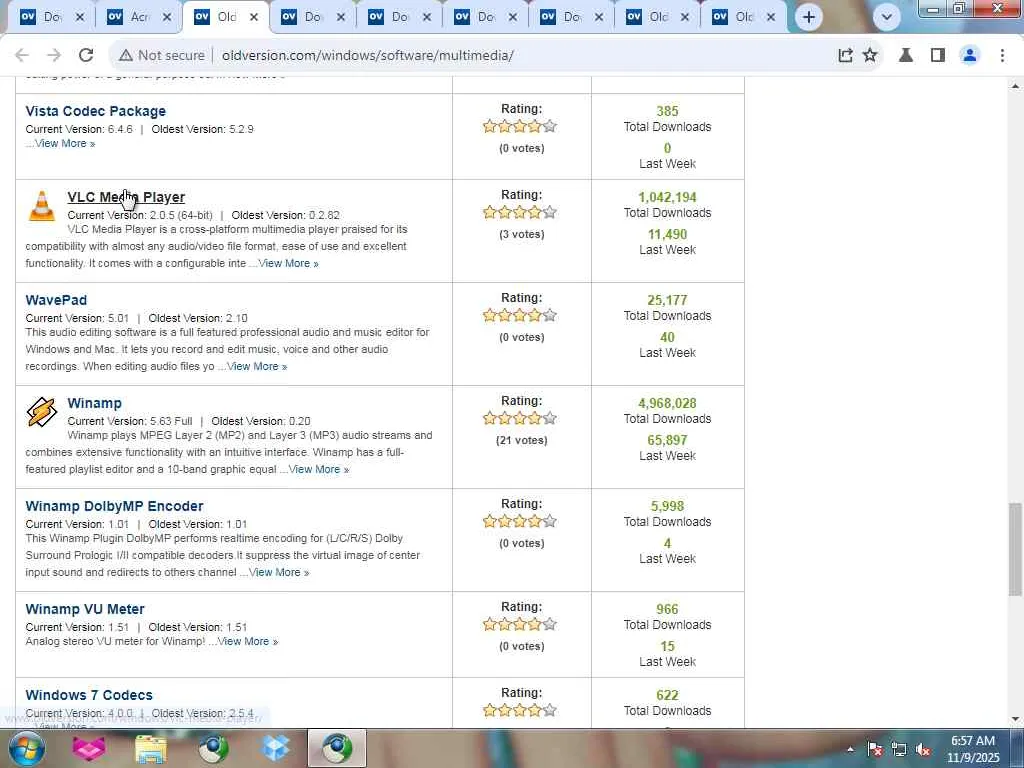
Task: Toggle the browser side panel
Action: click(x=938, y=56)
